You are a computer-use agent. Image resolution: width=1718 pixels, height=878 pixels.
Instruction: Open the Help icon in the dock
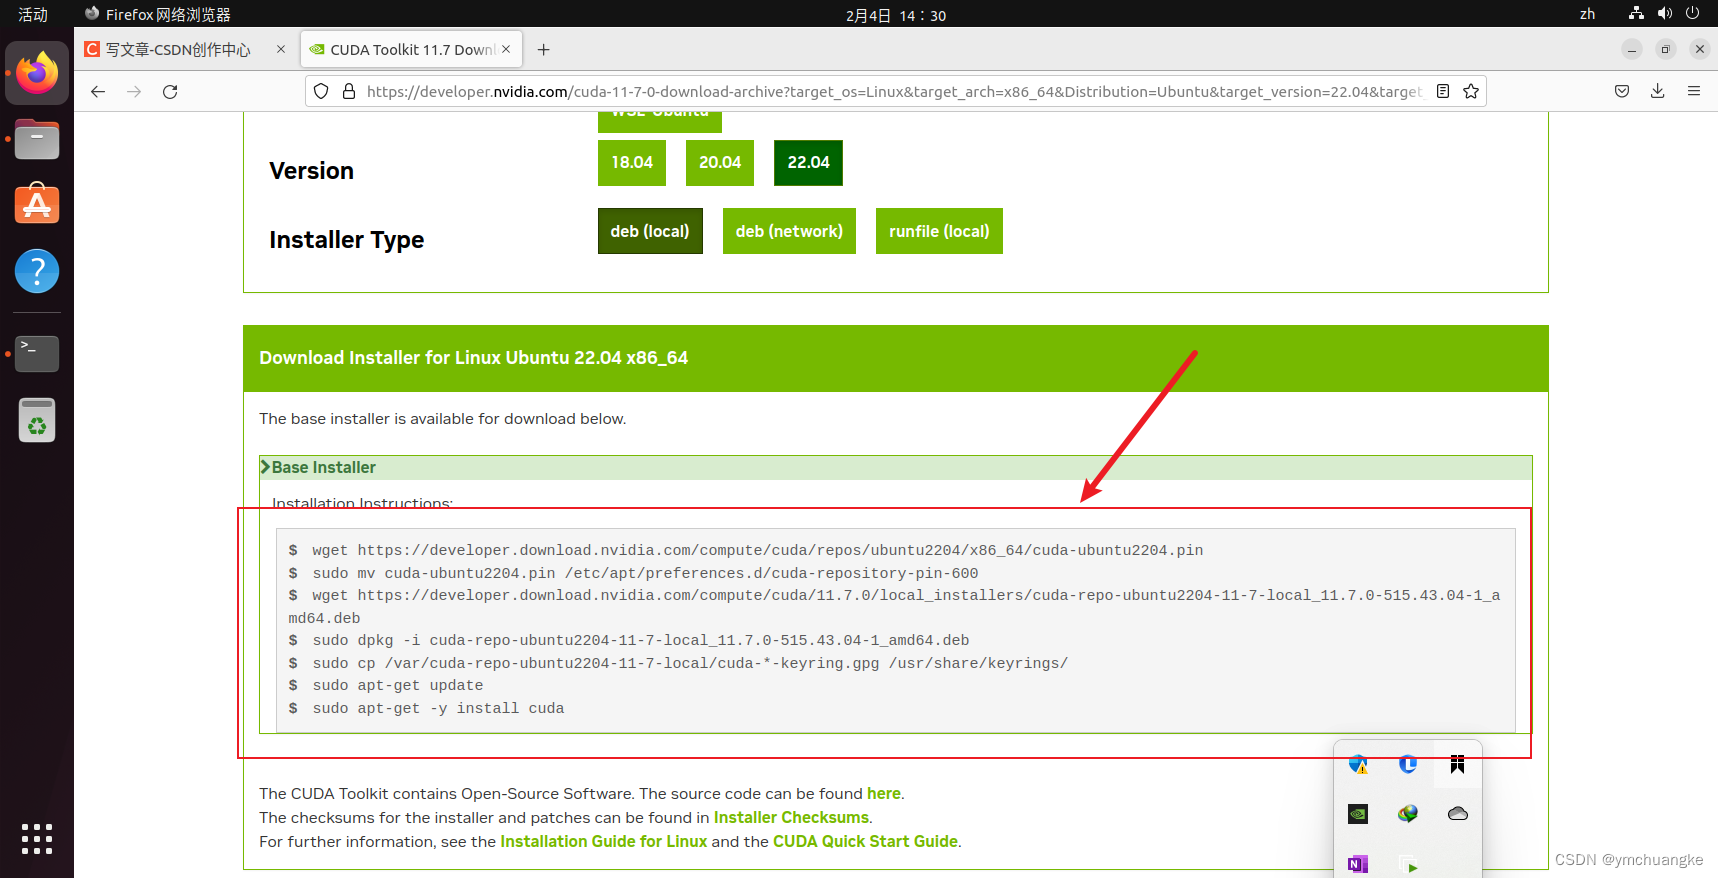click(37, 271)
